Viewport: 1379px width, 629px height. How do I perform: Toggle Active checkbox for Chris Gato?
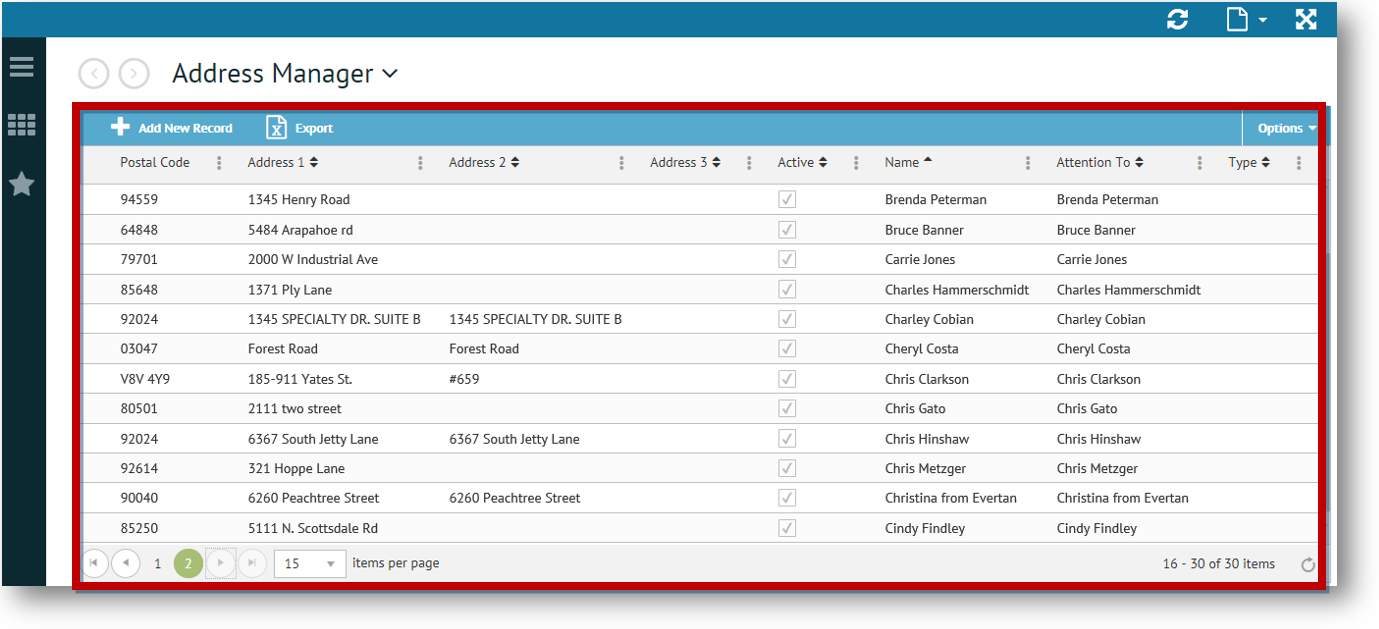click(x=787, y=409)
